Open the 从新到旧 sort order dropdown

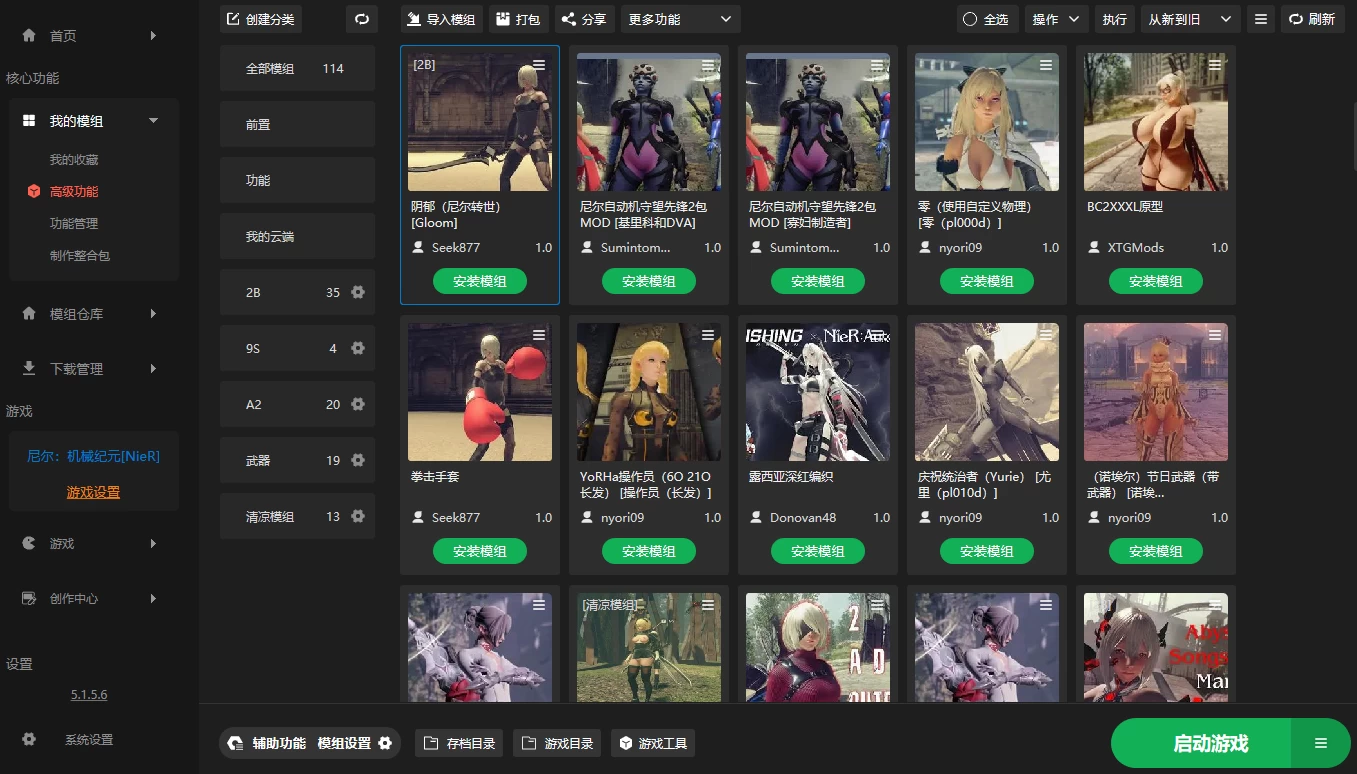coord(1190,18)
